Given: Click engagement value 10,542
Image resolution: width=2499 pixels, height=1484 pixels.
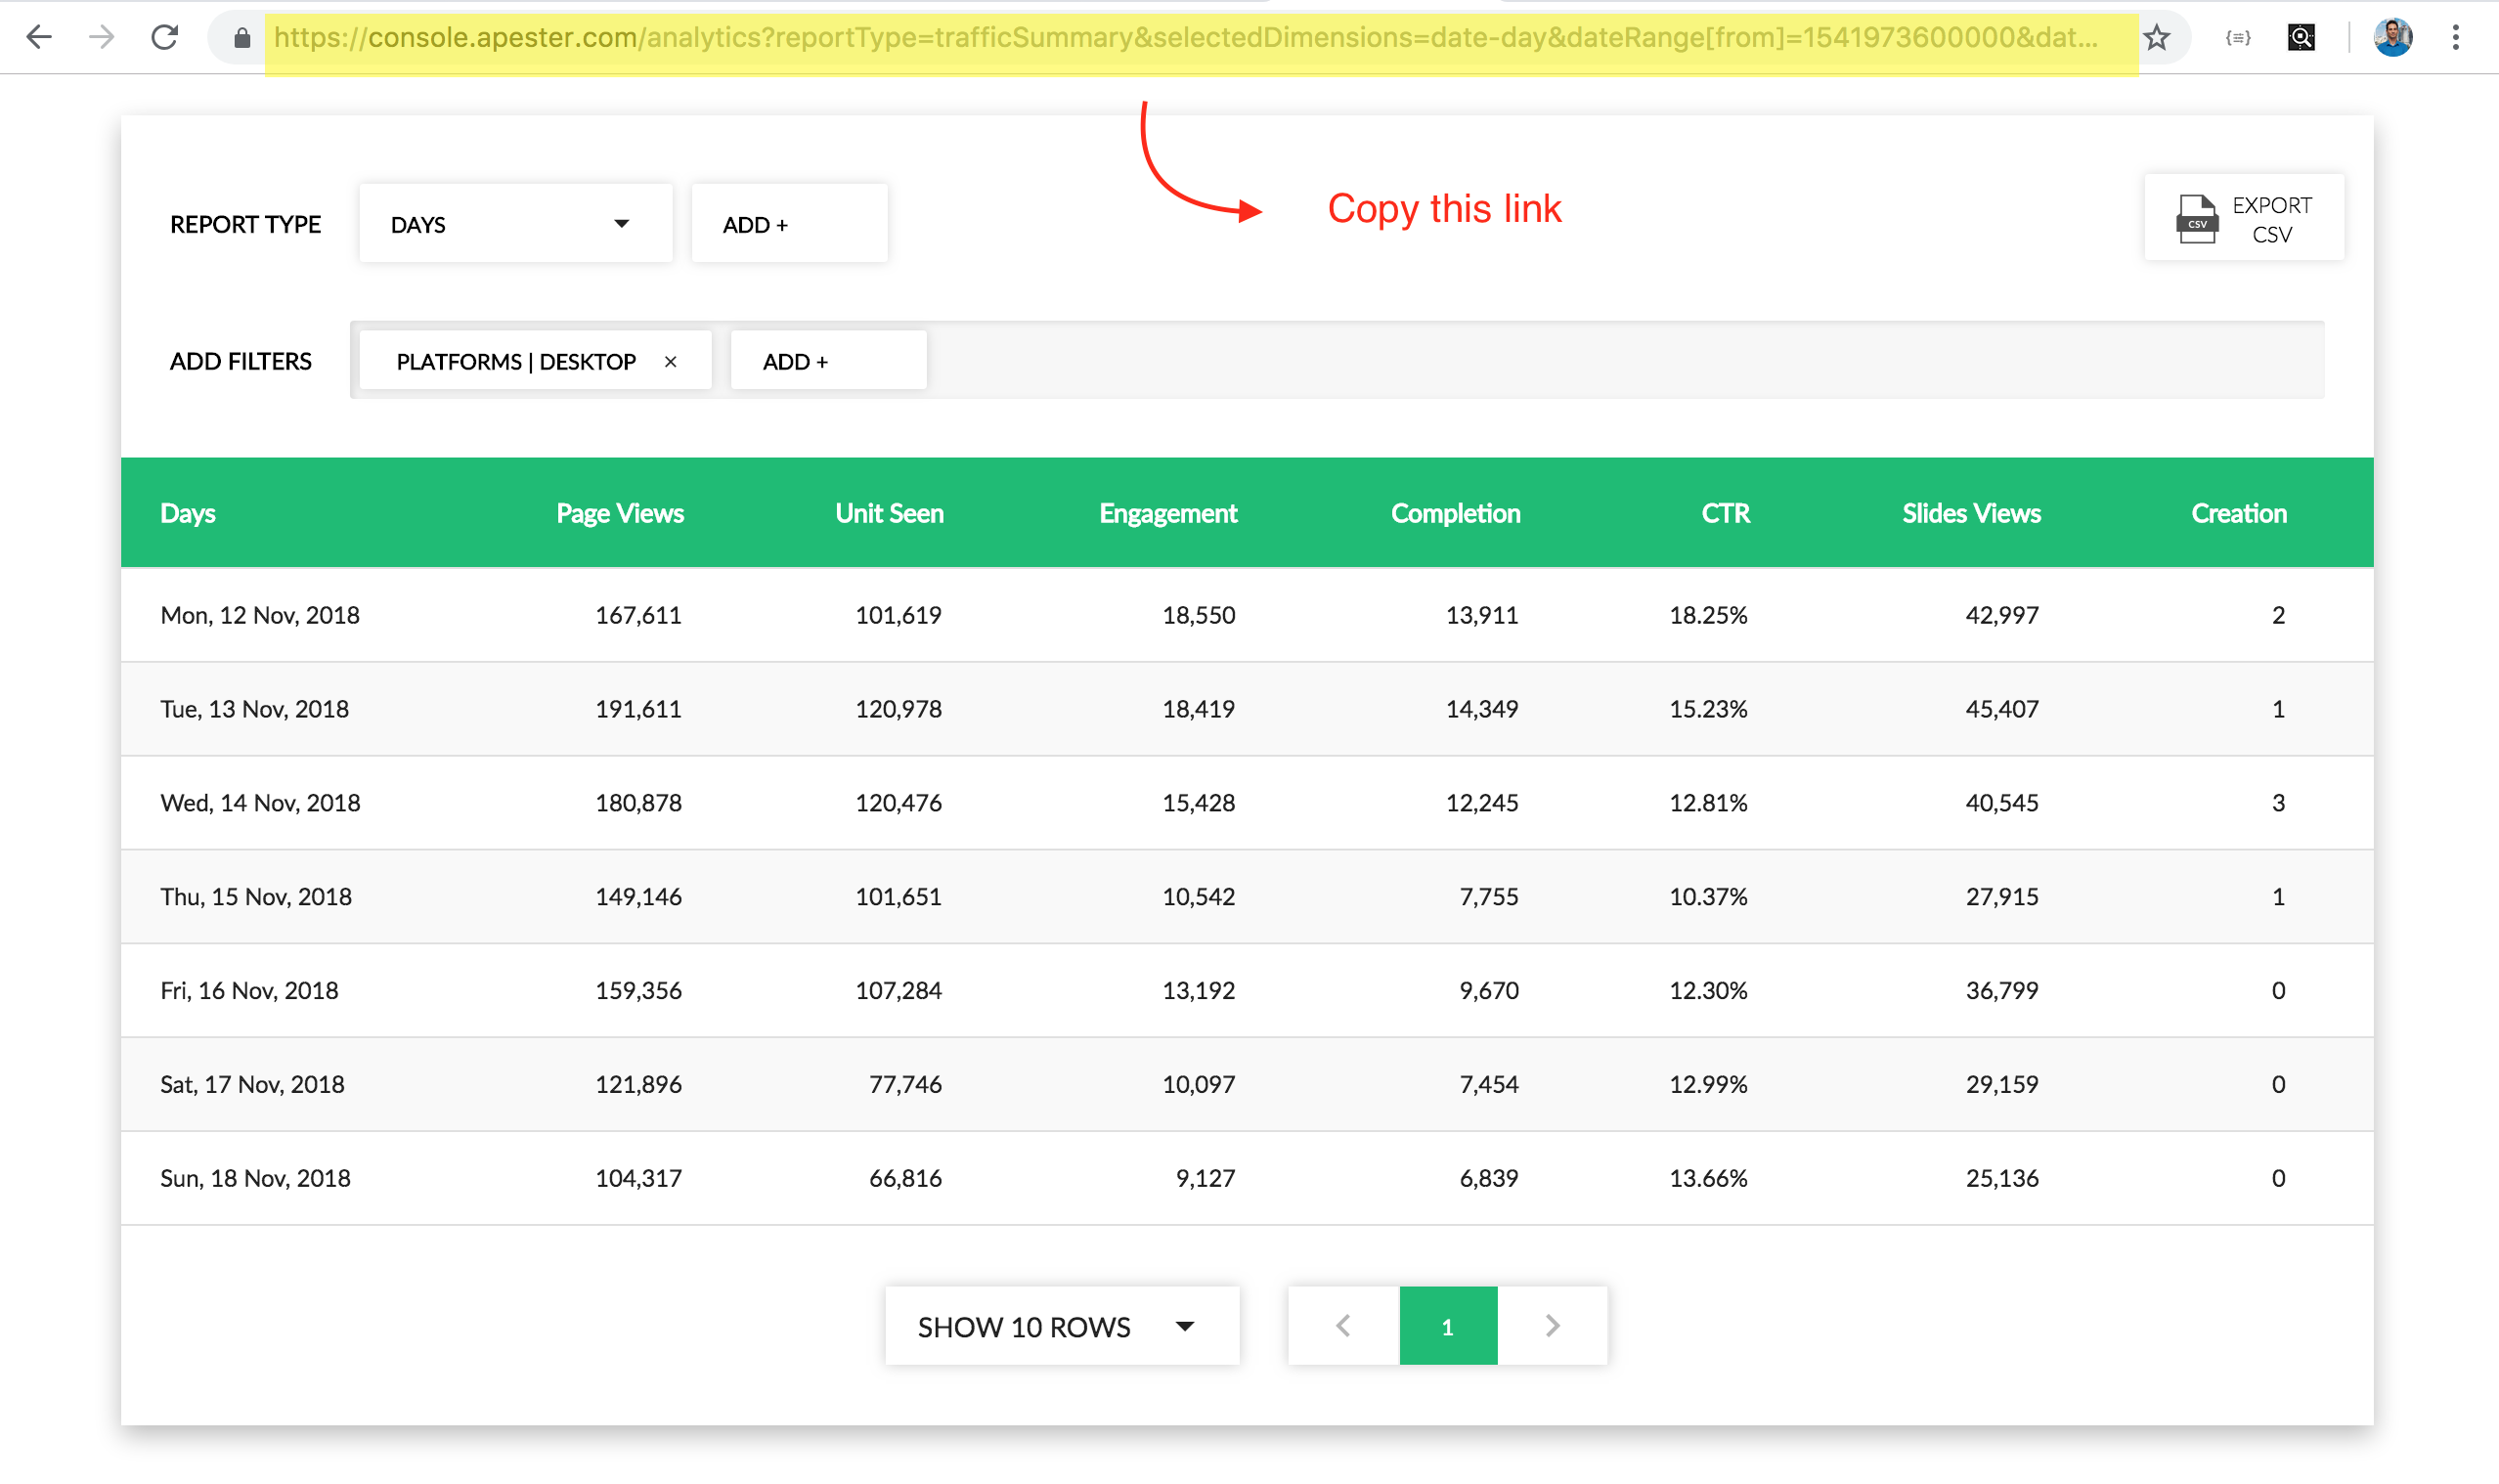Looking at the screenshot, I should (1199, 897).
